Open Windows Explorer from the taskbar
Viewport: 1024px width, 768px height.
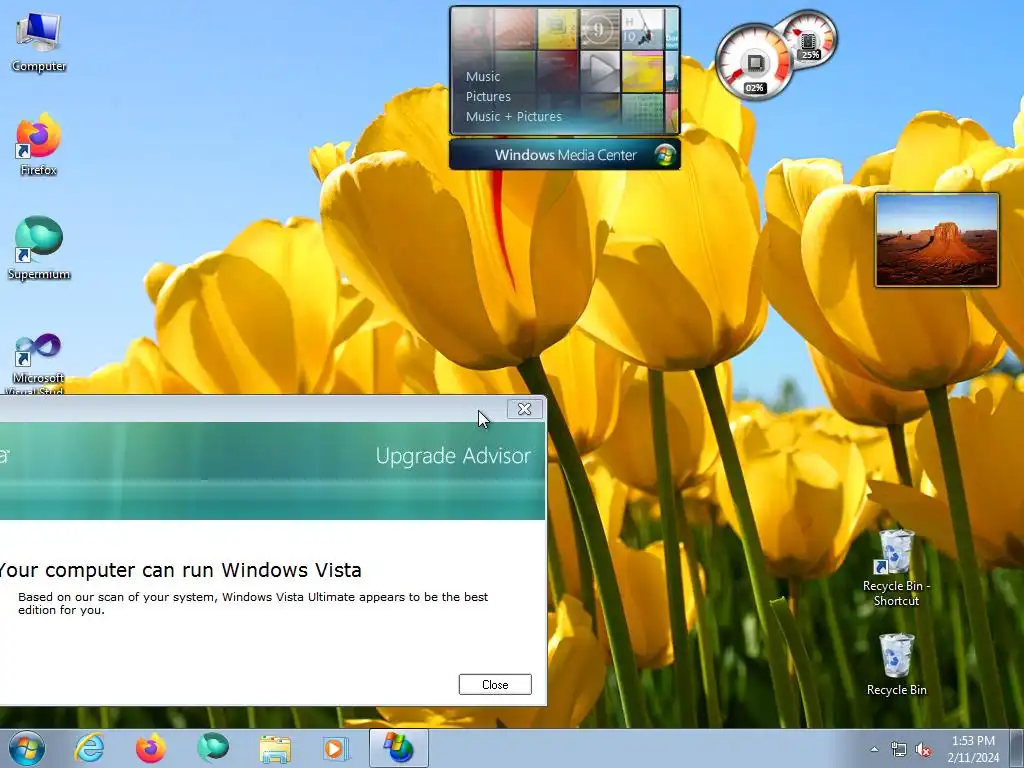click(275, 748)
